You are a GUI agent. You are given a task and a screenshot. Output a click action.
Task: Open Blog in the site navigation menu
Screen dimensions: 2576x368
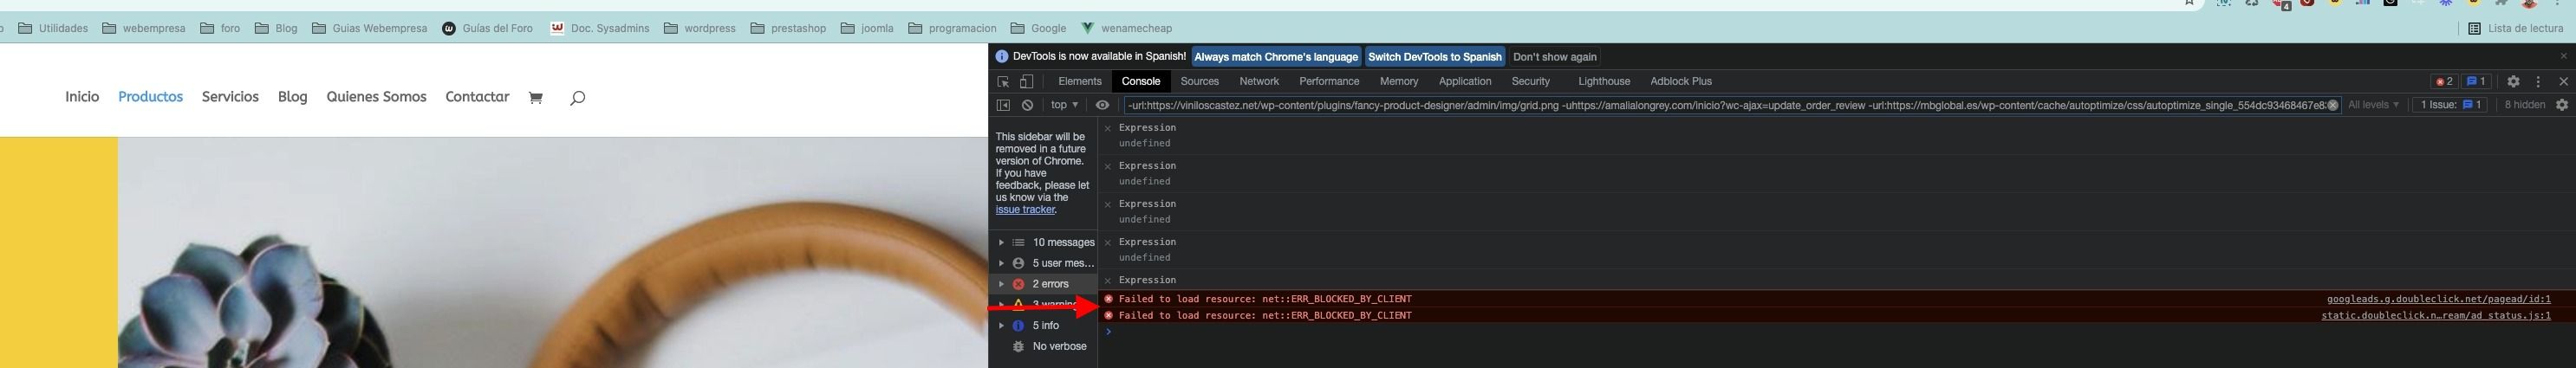coord(292,97)
